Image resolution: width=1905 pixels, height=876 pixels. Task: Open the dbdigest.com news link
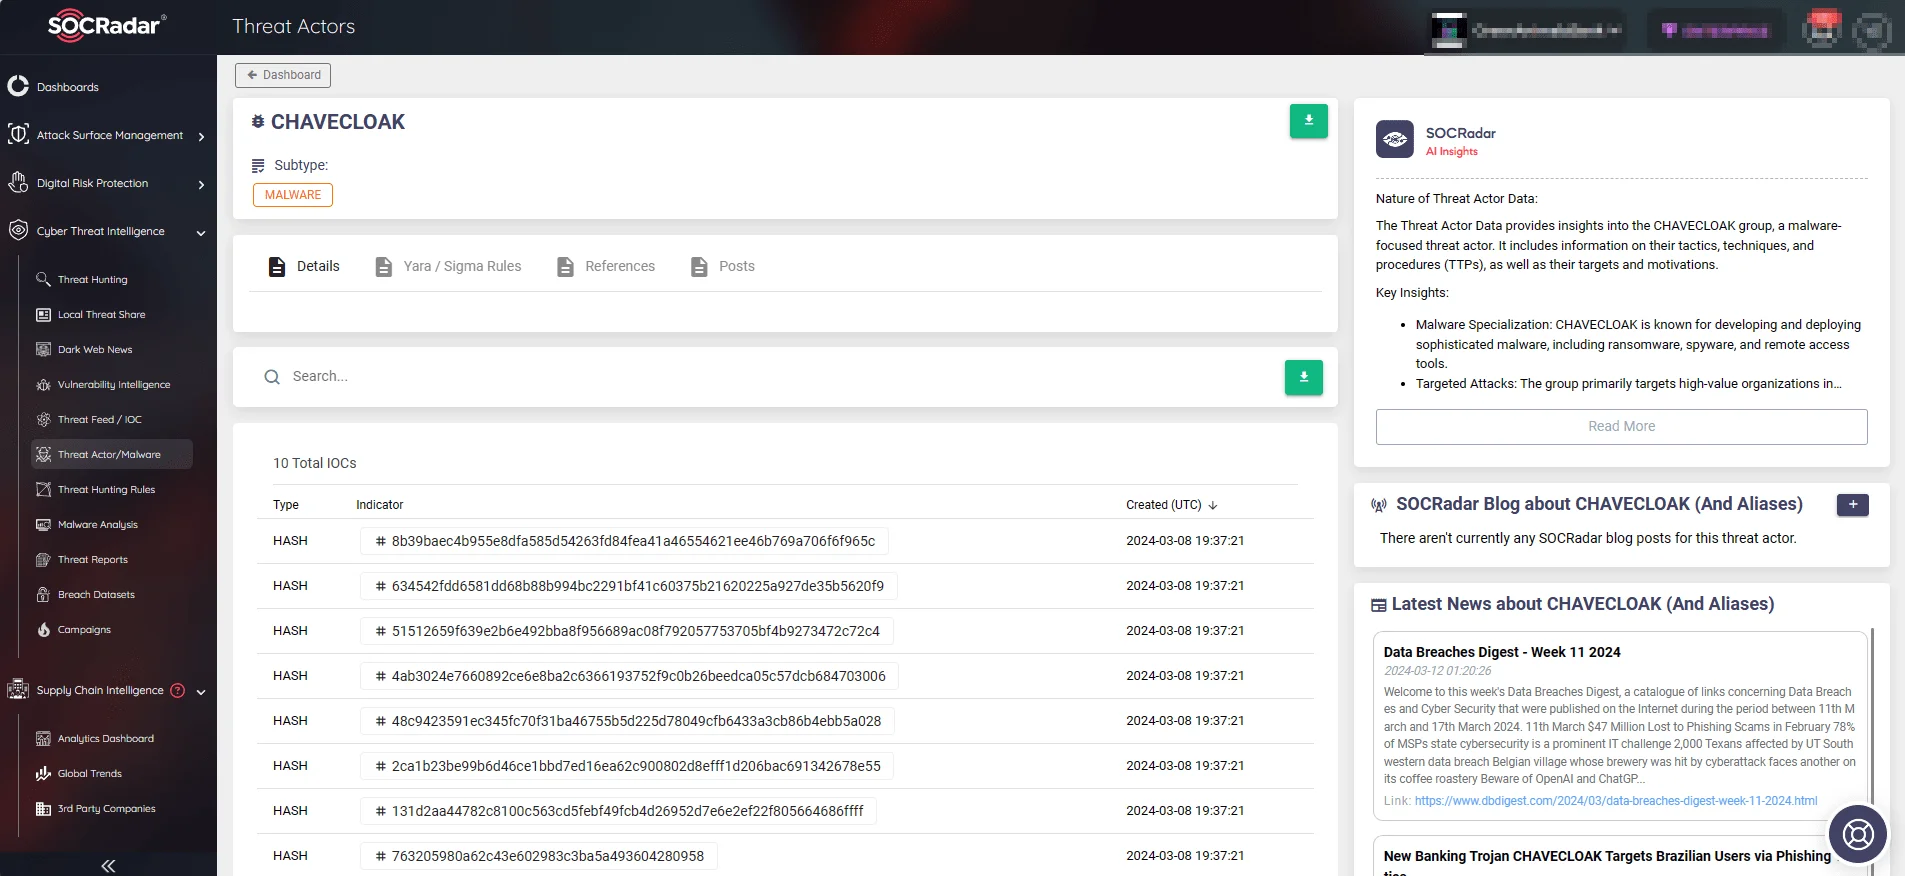1616,801
